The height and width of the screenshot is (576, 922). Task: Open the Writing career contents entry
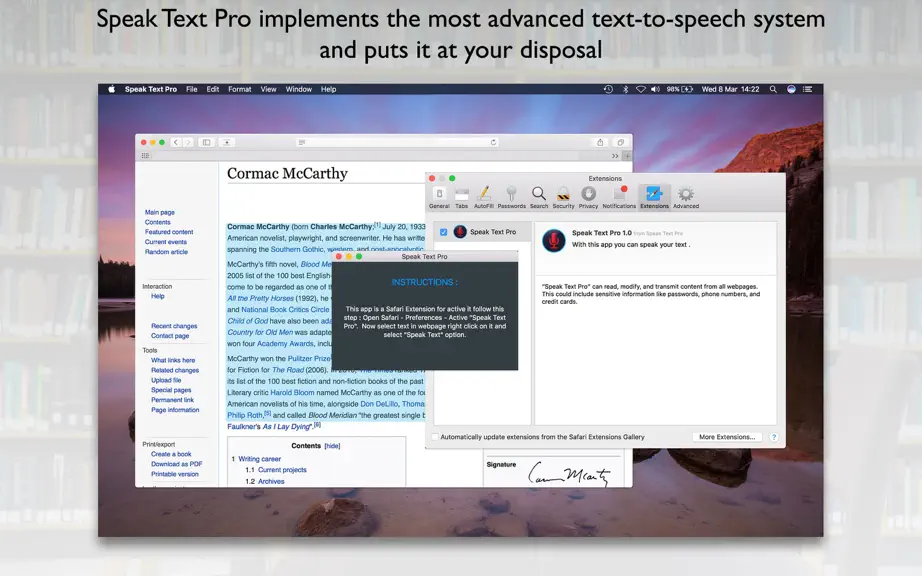(259, 459)
